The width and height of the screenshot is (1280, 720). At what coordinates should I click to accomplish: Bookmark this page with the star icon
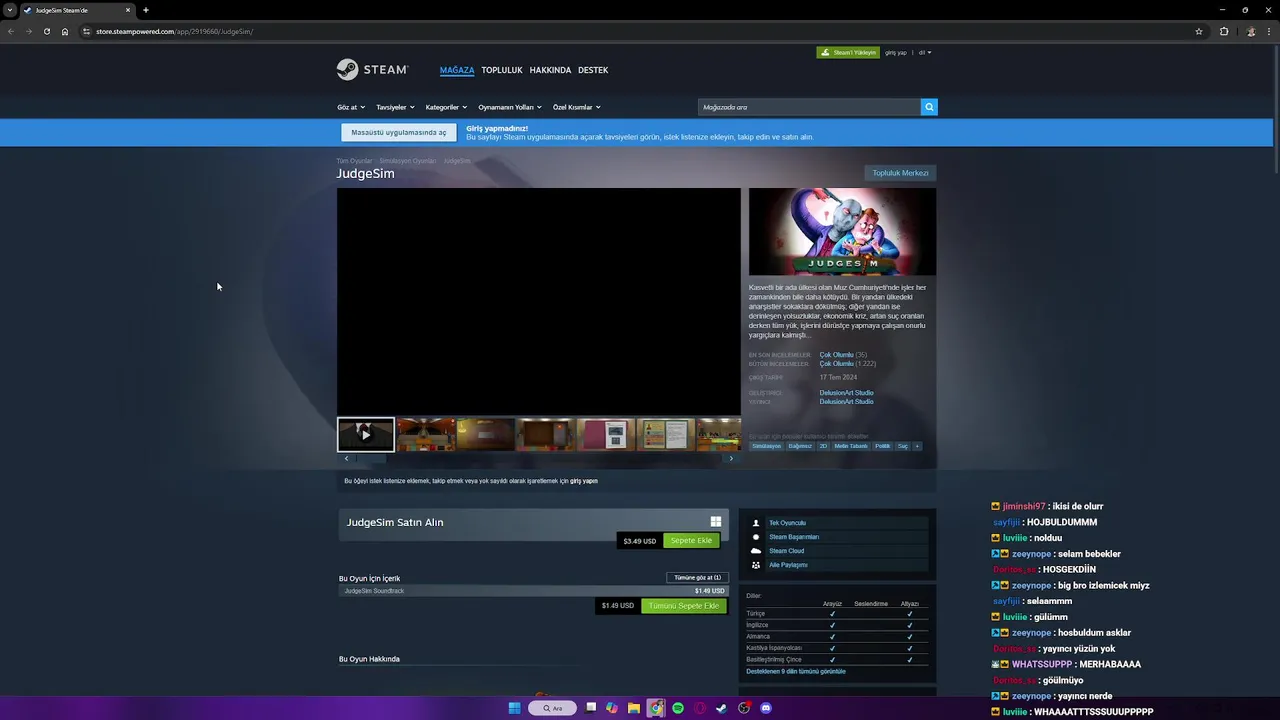(x=1199, y=31)
